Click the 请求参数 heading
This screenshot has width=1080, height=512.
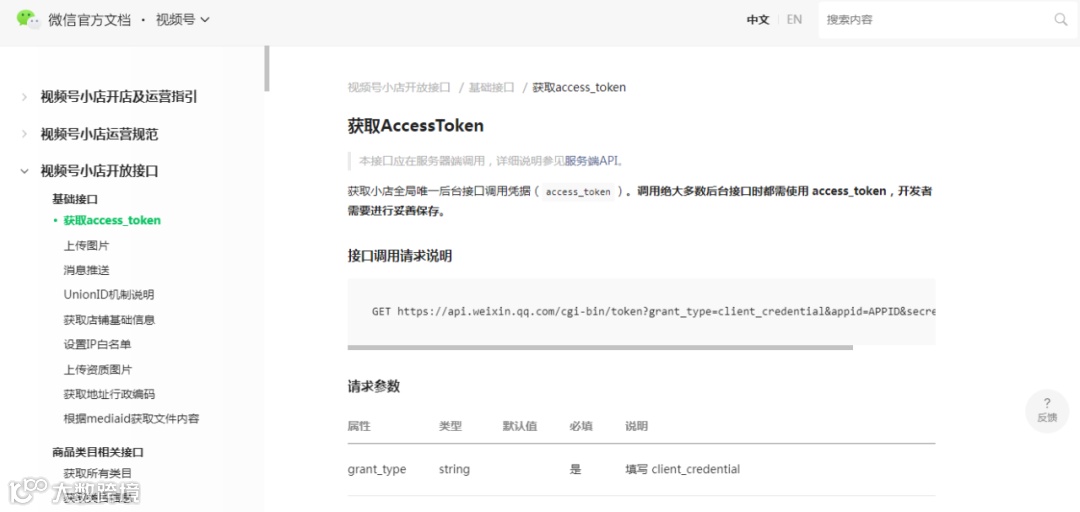[373, 387]
